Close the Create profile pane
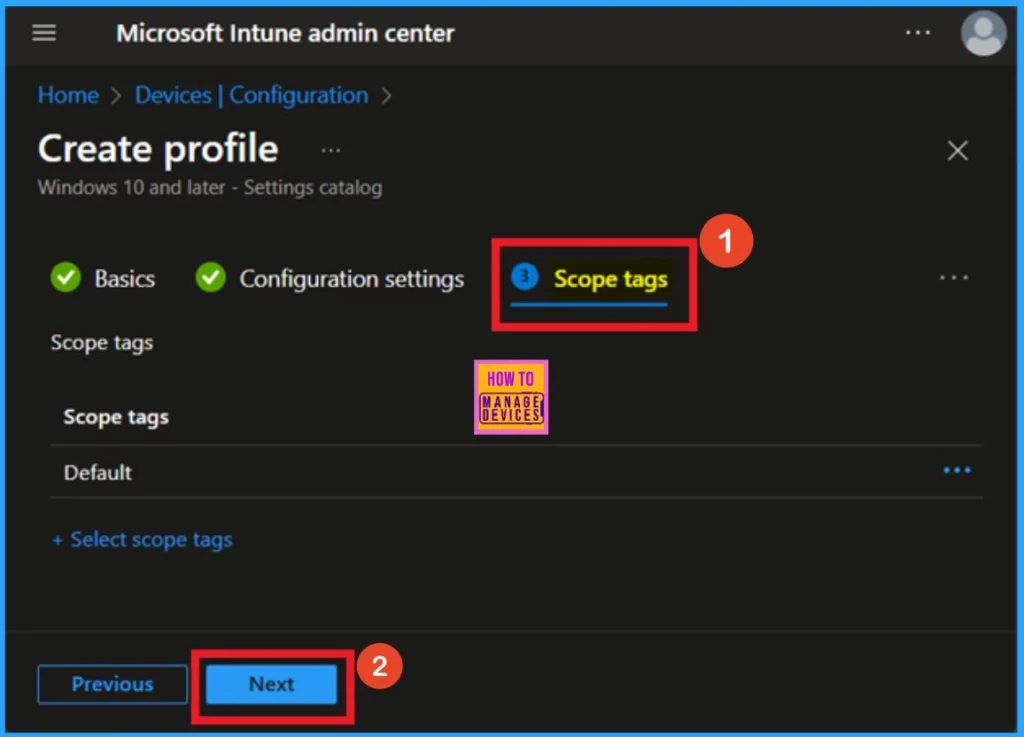The width and height of the screenshot is (1024, 737). pos(957,150)
